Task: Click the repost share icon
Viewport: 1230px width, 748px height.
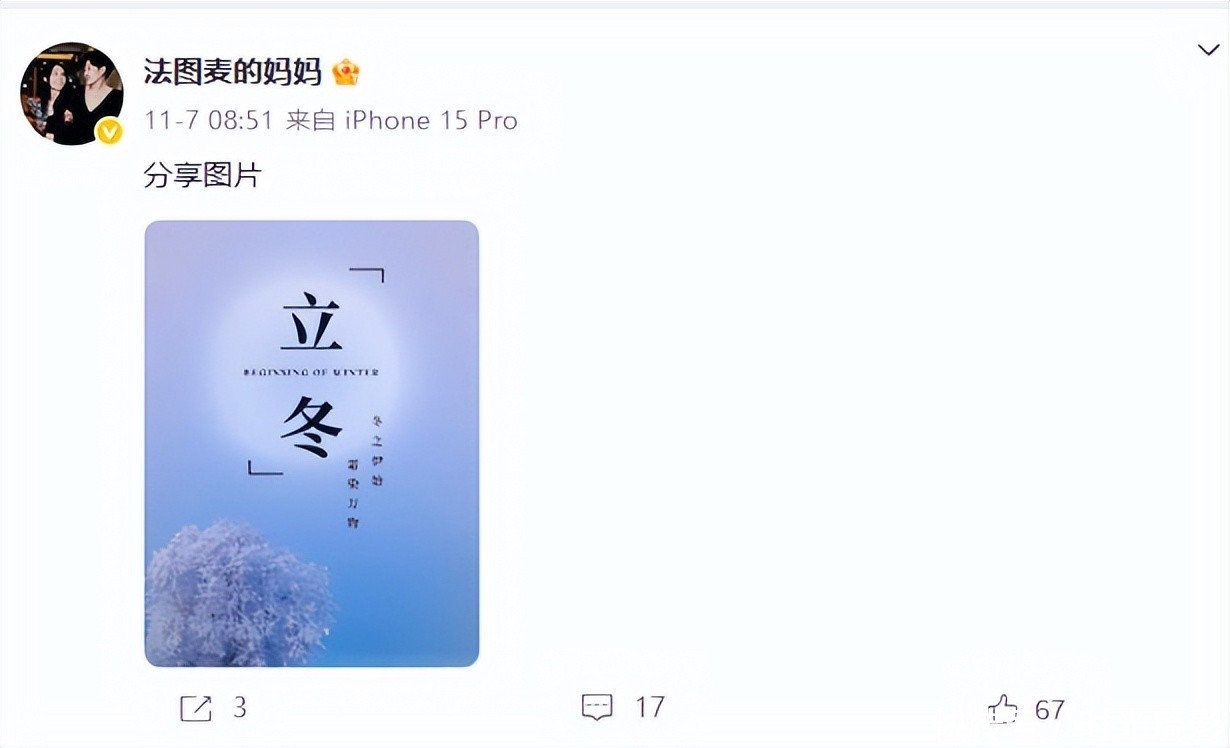Action: click(196, 709)
